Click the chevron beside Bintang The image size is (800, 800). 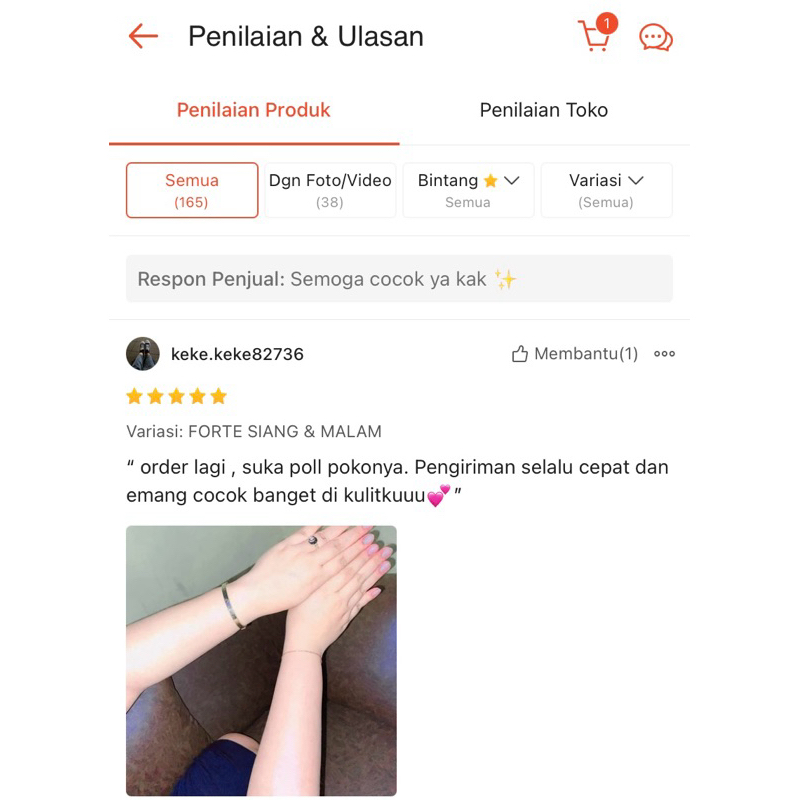pyautogui.click(x=512, y=180)
